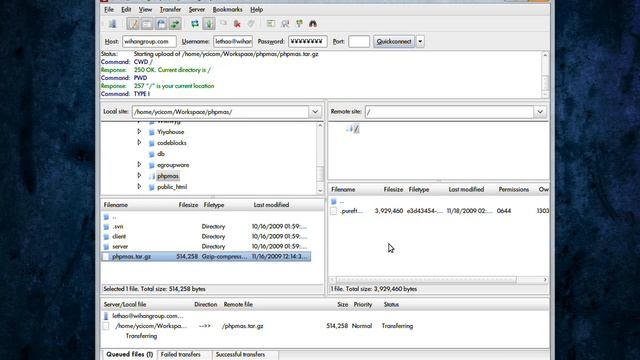Open the Edit menu

point(126,9)
